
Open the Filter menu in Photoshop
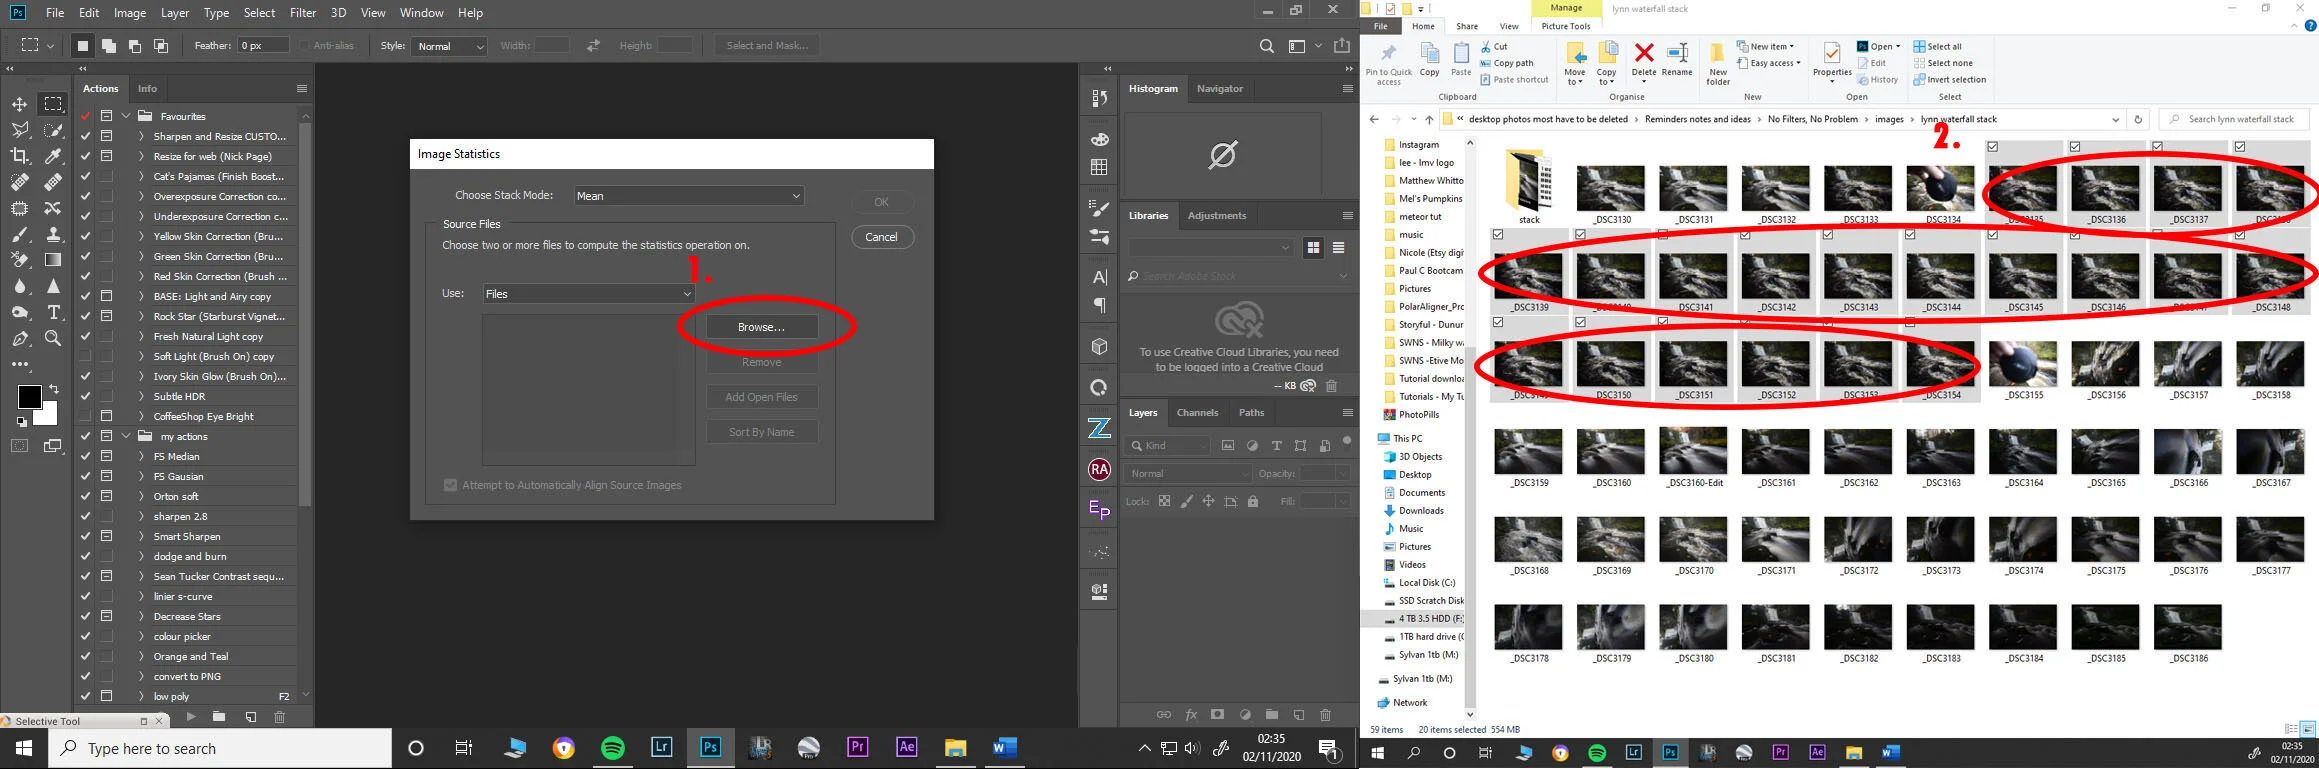point(303,13)
